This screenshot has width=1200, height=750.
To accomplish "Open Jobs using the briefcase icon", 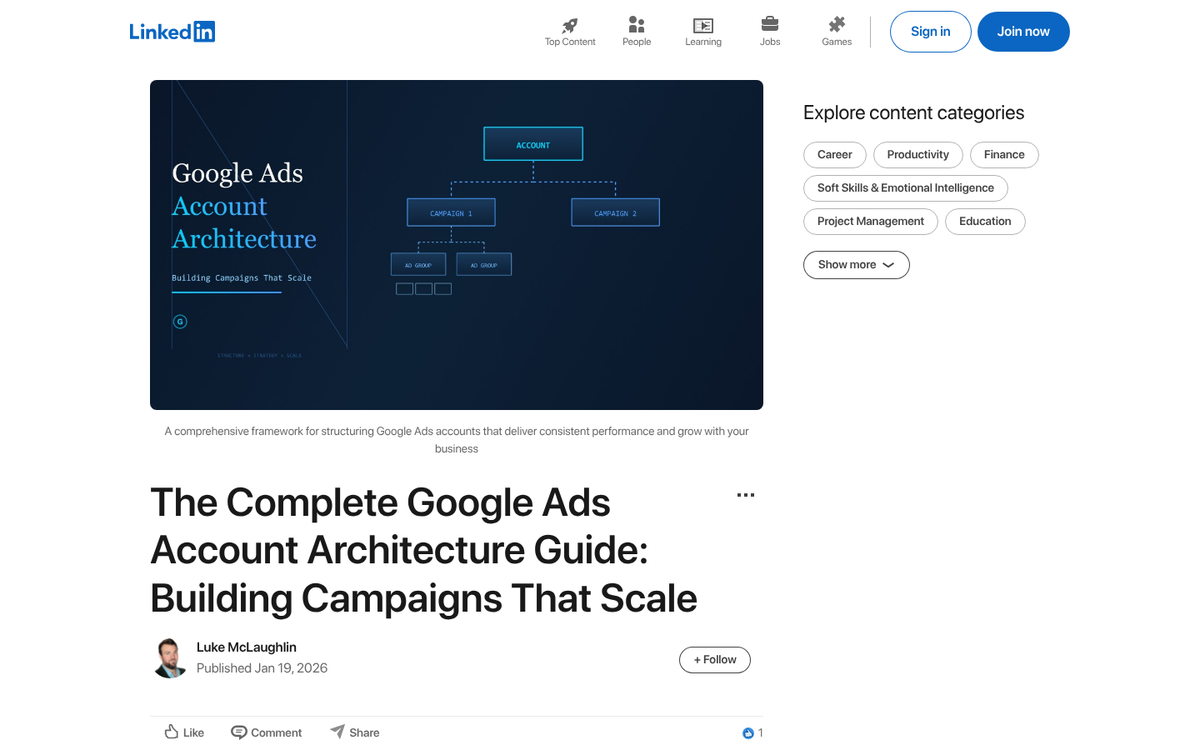I will pyautogui.click(x=770, y=26).
